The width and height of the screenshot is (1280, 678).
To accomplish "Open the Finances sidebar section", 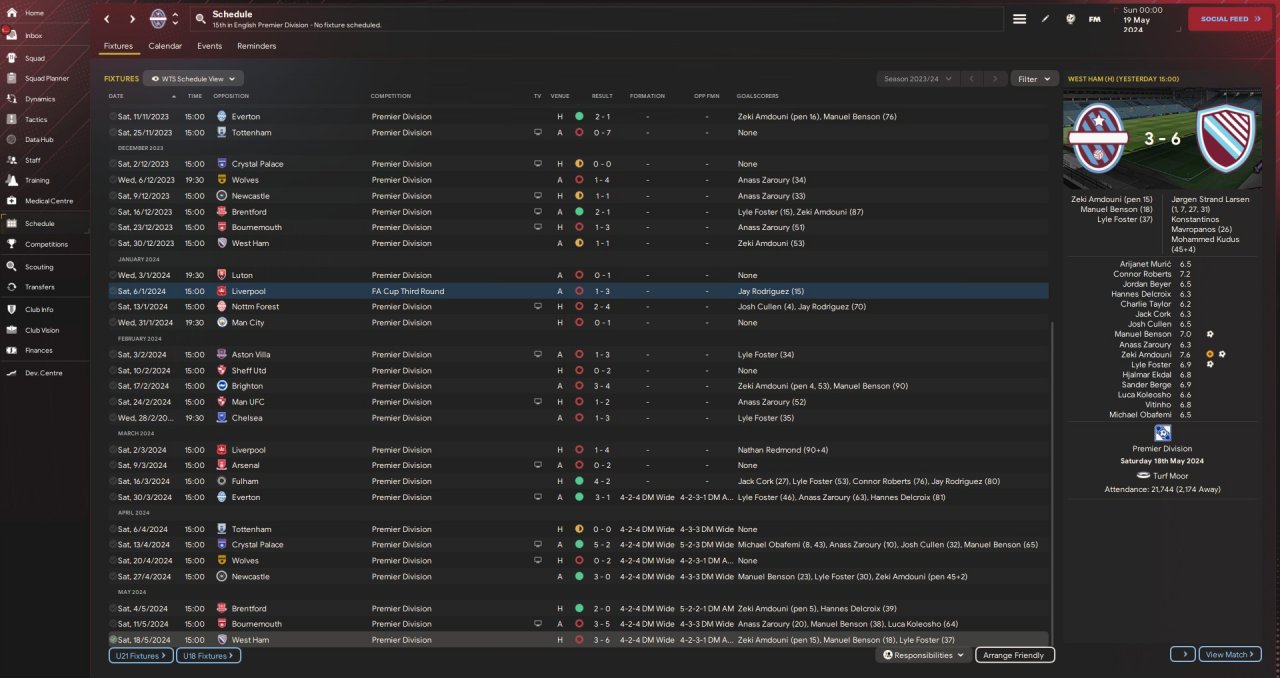I will click(44, 350).
